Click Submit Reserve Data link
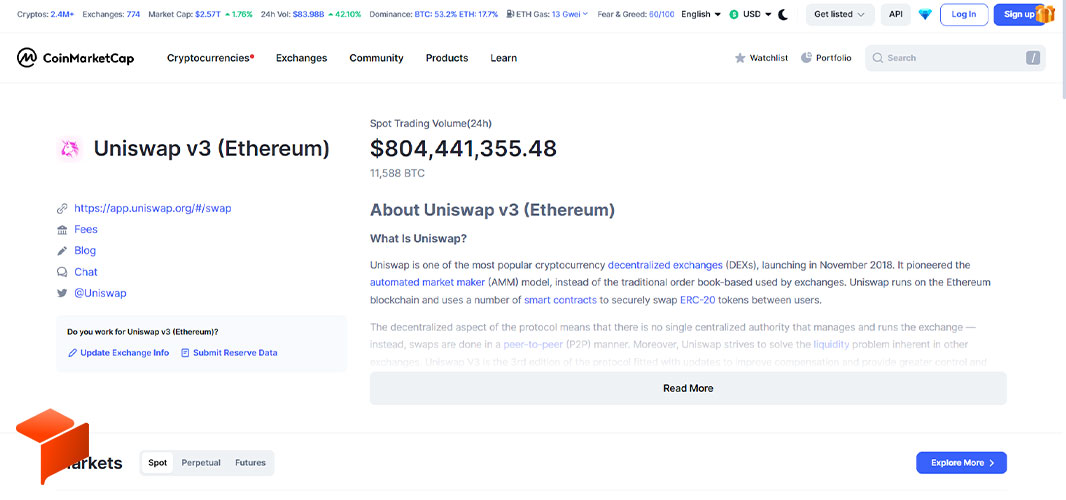 tap(229, 352)
